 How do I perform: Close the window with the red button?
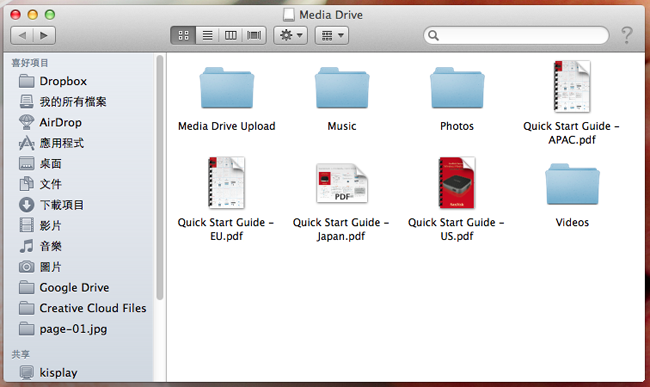tap(16, 15)
